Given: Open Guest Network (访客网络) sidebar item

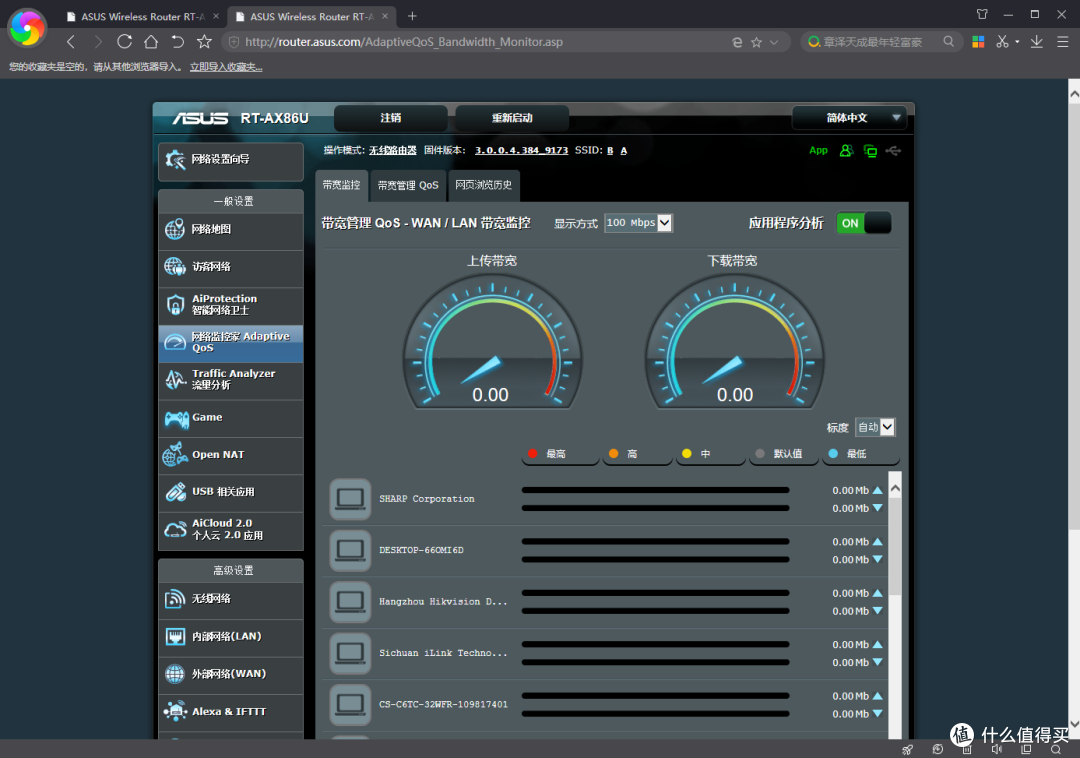Looking at the screenshot, I should pos(231,266).
